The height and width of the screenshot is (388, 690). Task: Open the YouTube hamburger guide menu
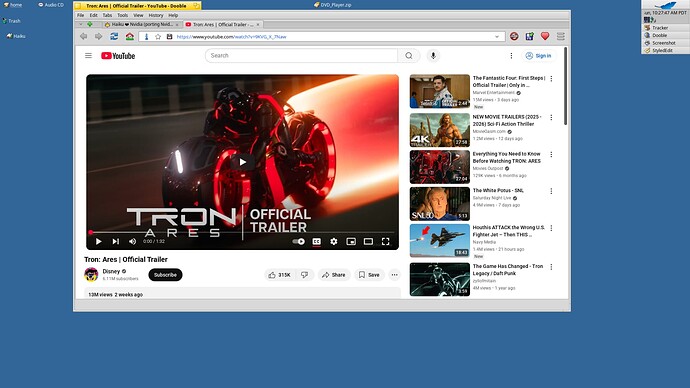[88, 55]
